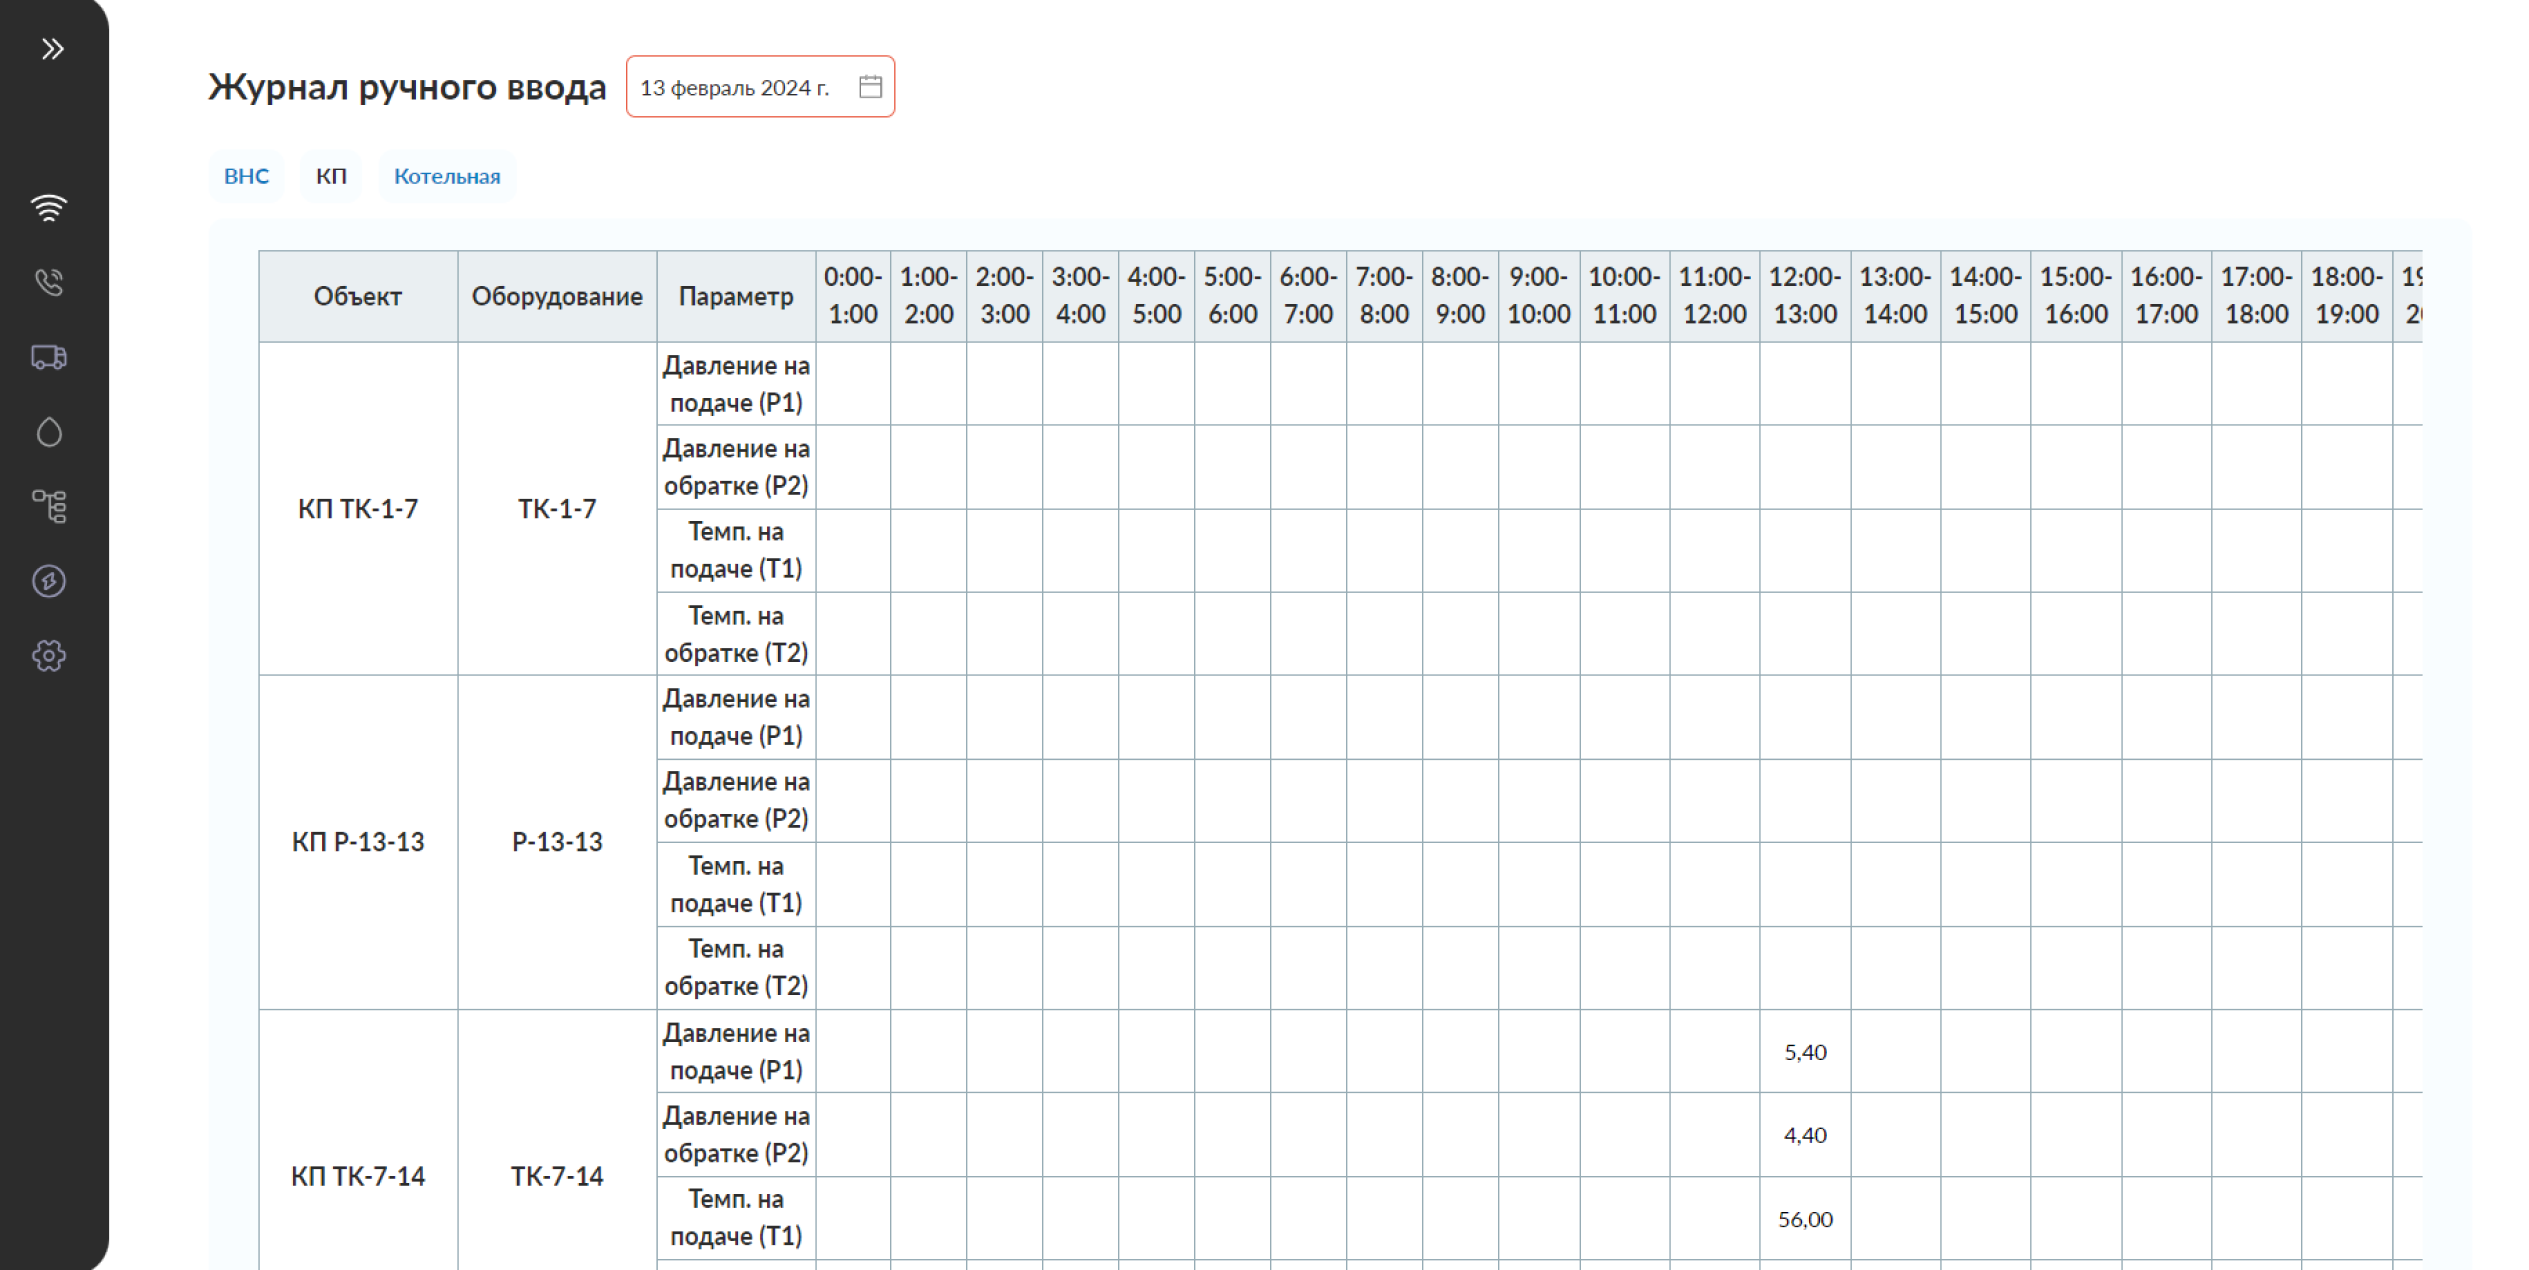
Task: Select the water drop sidebar icon
Action: tap(49, 432)
